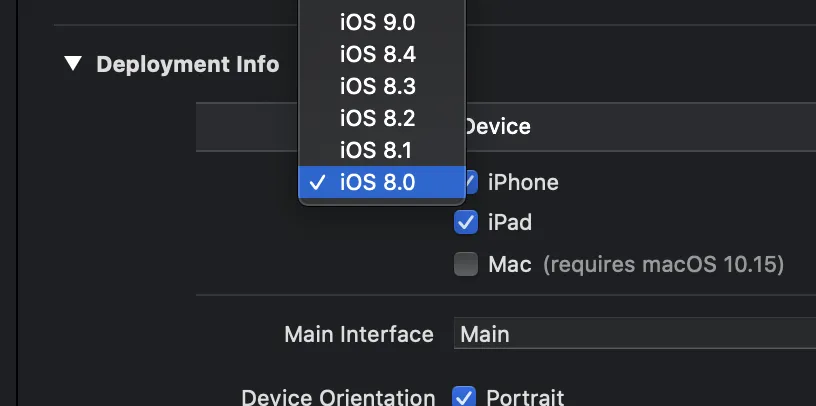Image resolution: width=816 pixels, height=406 pixels.
Task: Pick iOS 8.3 in the dropdown list
Action: 376,87
